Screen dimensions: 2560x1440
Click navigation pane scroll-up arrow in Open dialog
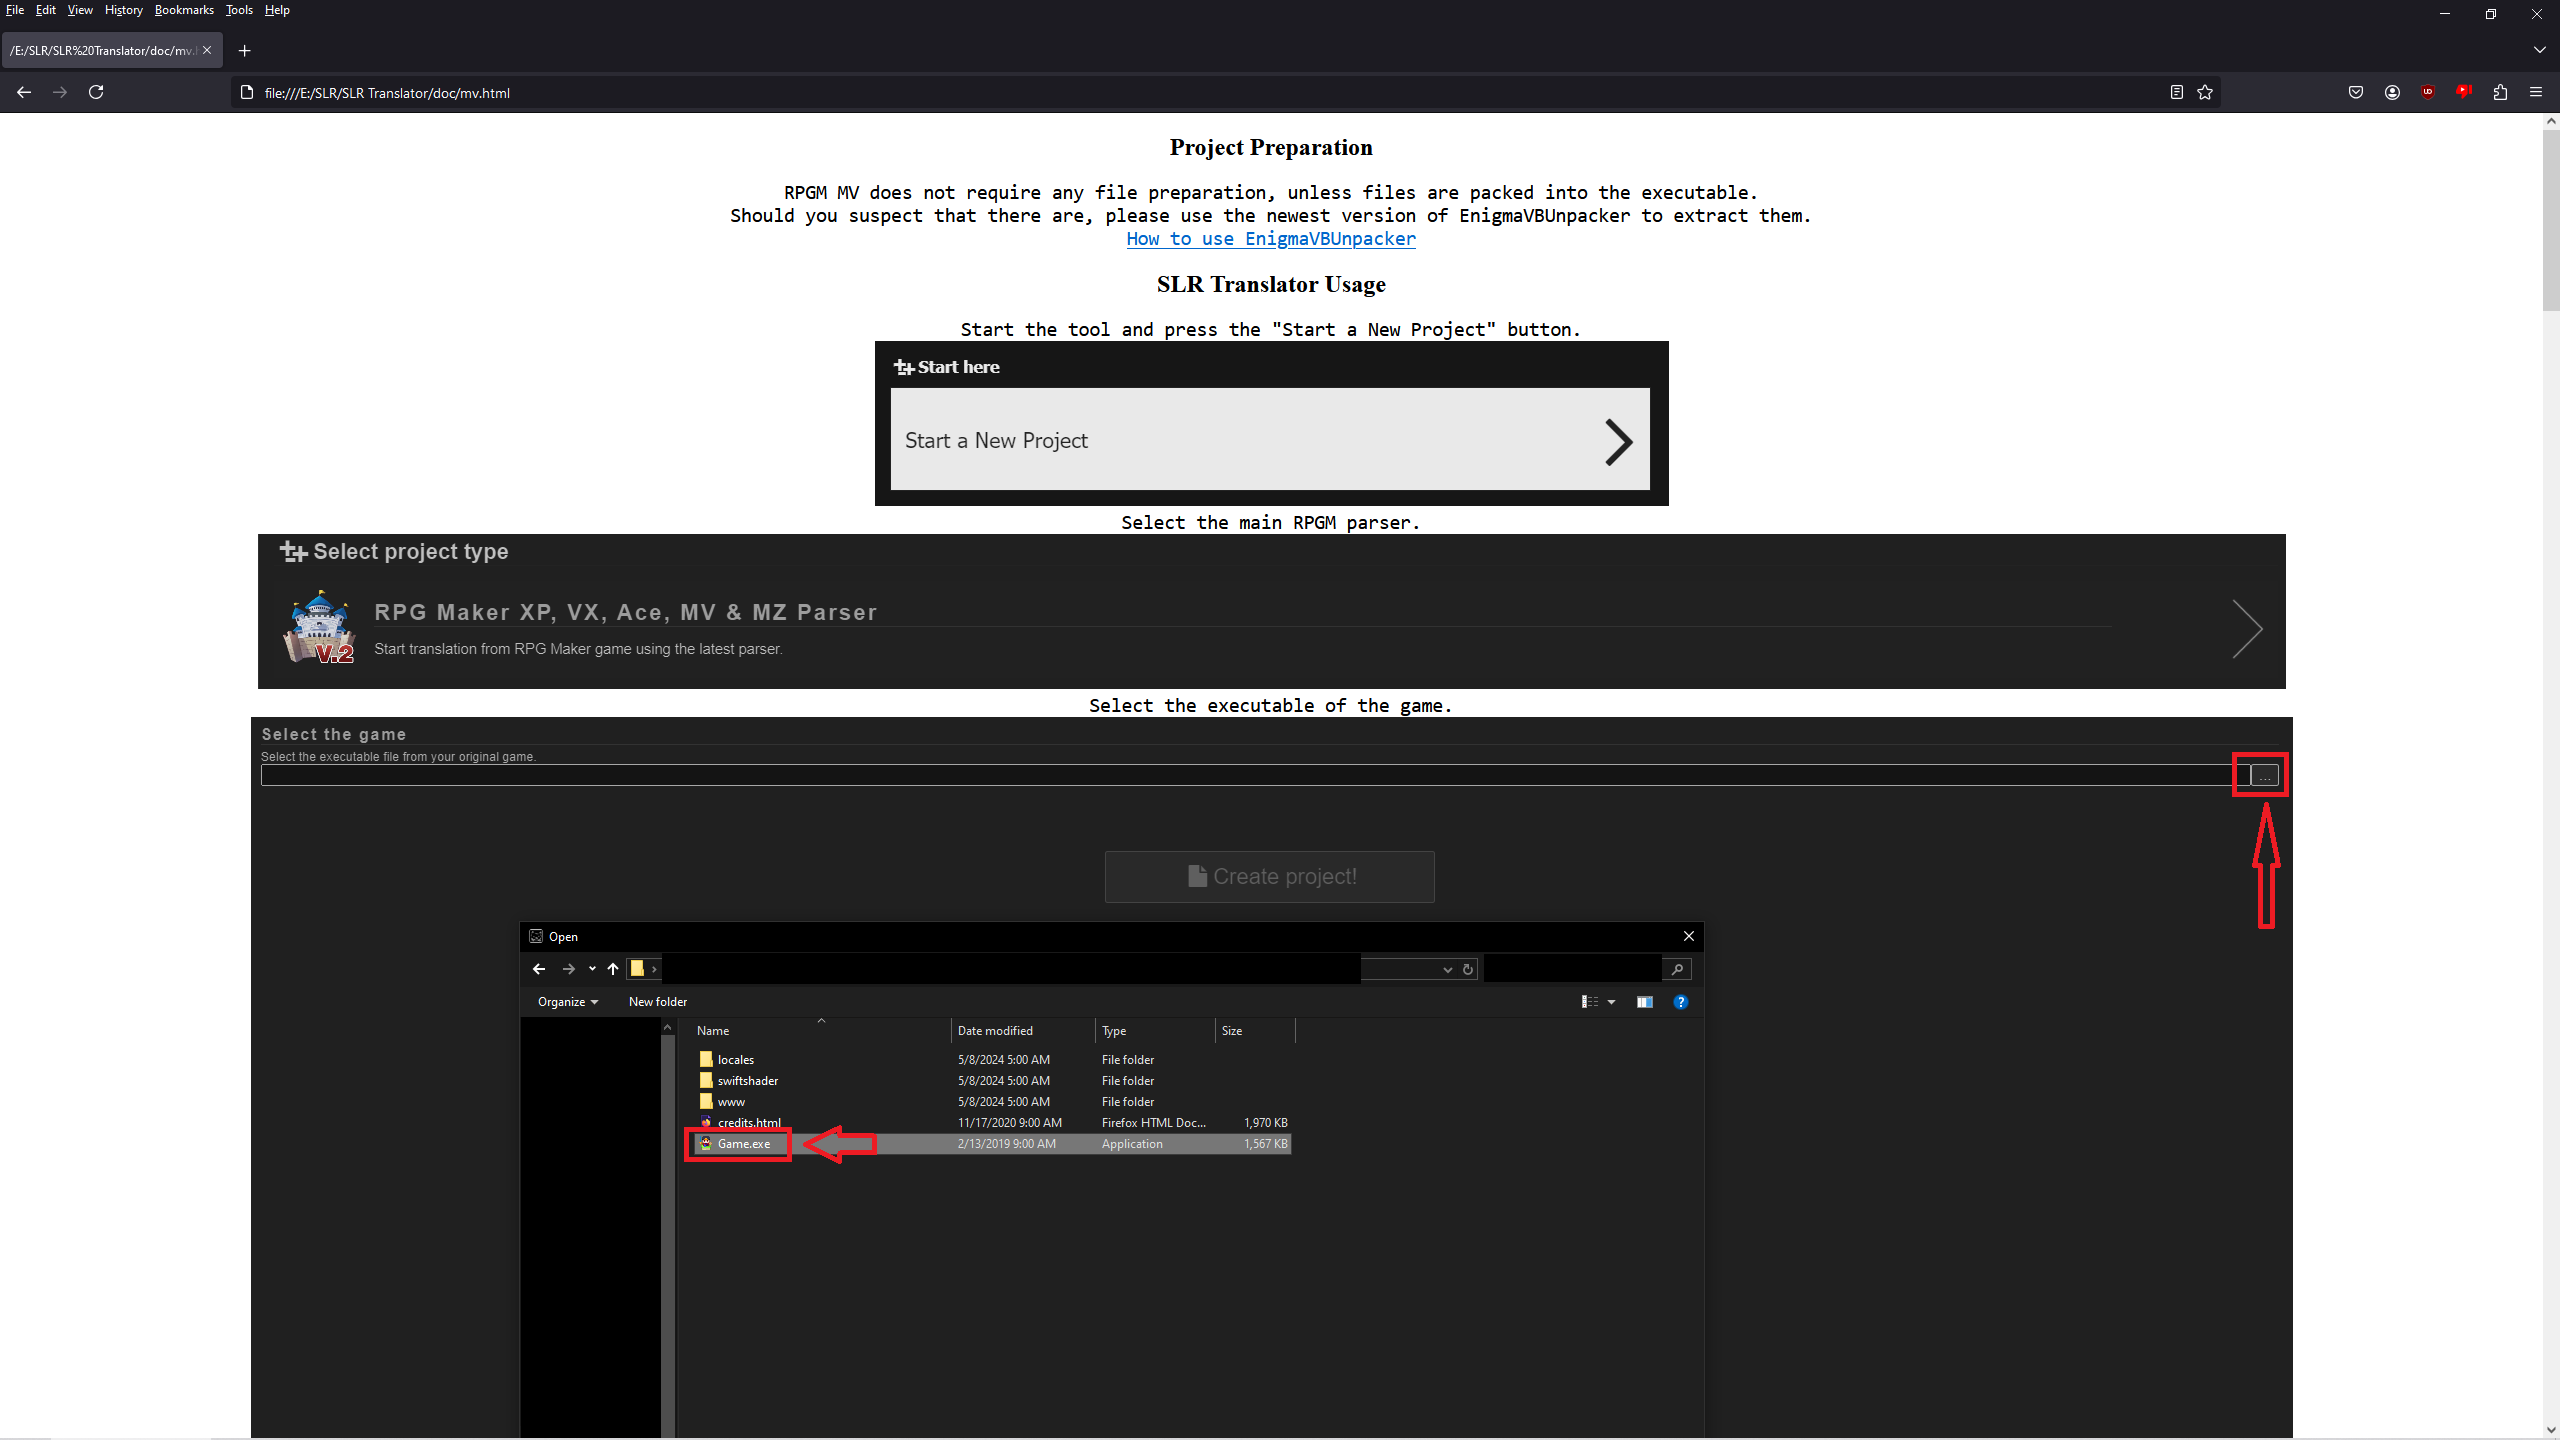(x=668, y=1028)
